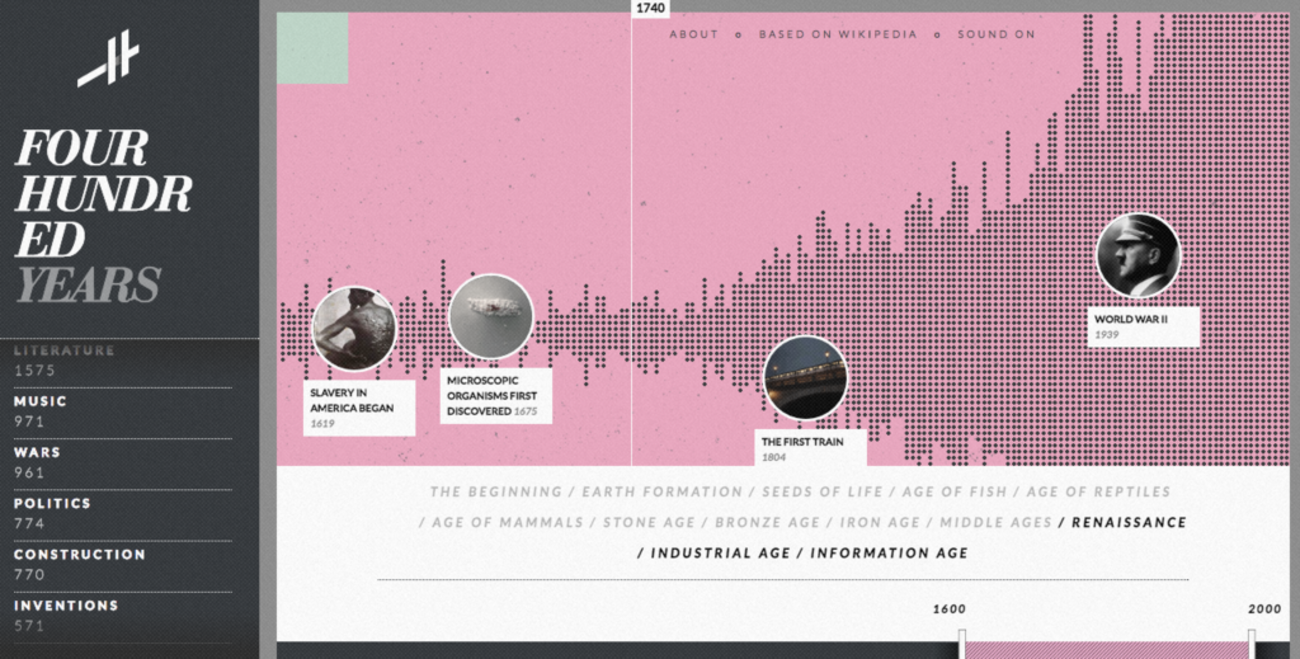Open the Based on Wikipedia link
This screenshot has height=659, width=1300.
coord(837,34)
